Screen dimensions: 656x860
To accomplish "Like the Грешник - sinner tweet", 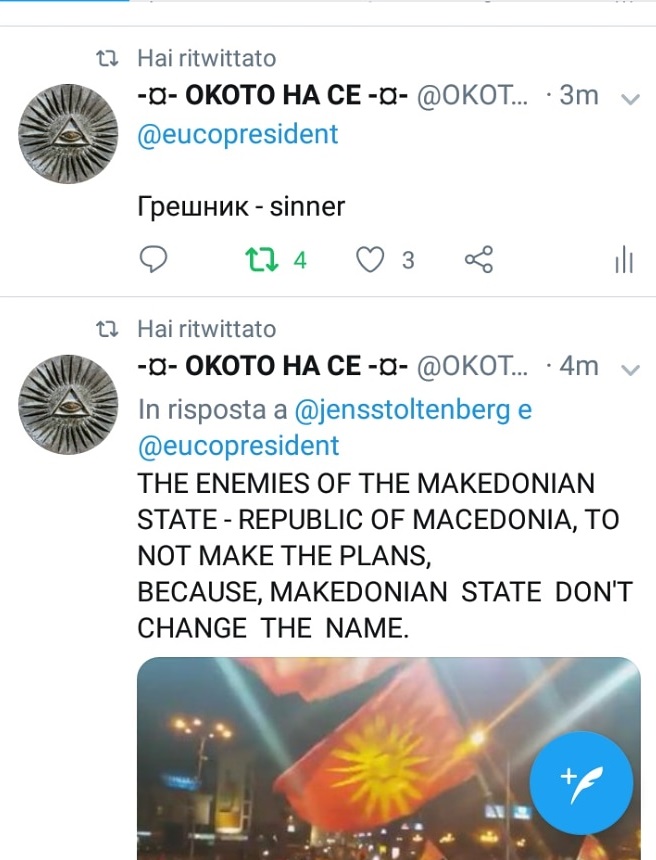I will [370, 259].
